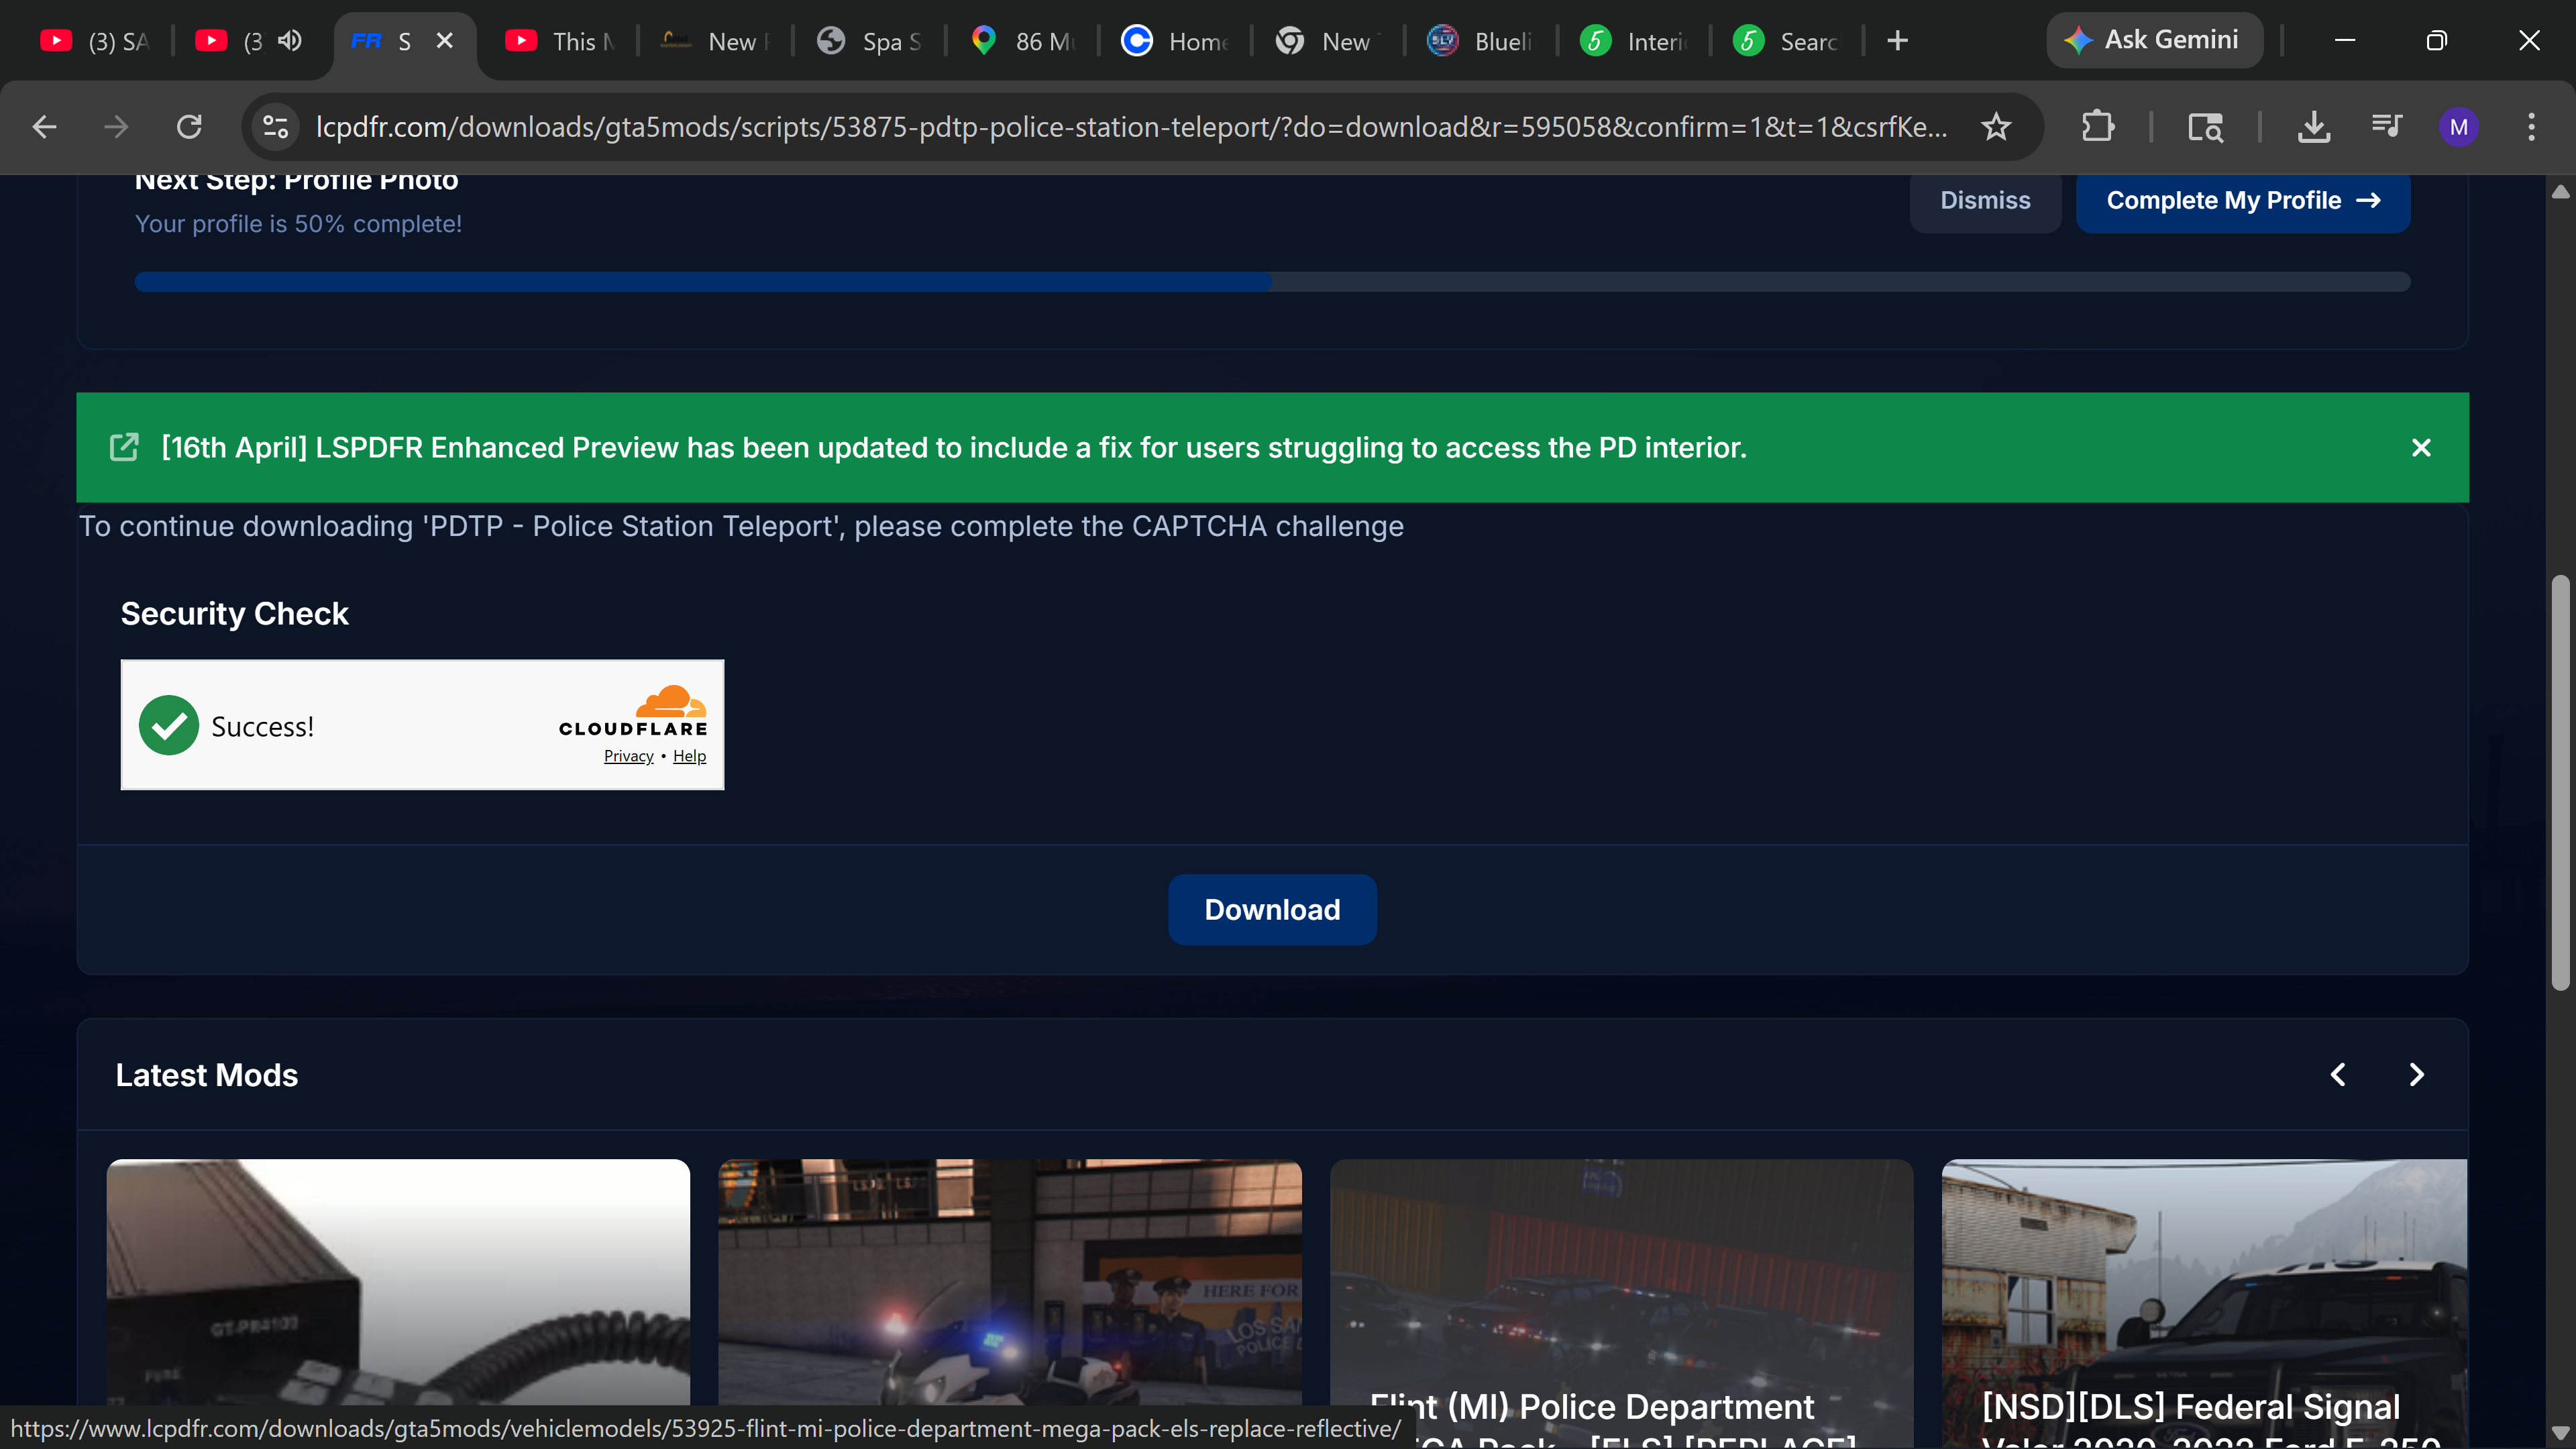Click the Complete My Profile button
The image size is (2576, 1449).
[2242, 200]
